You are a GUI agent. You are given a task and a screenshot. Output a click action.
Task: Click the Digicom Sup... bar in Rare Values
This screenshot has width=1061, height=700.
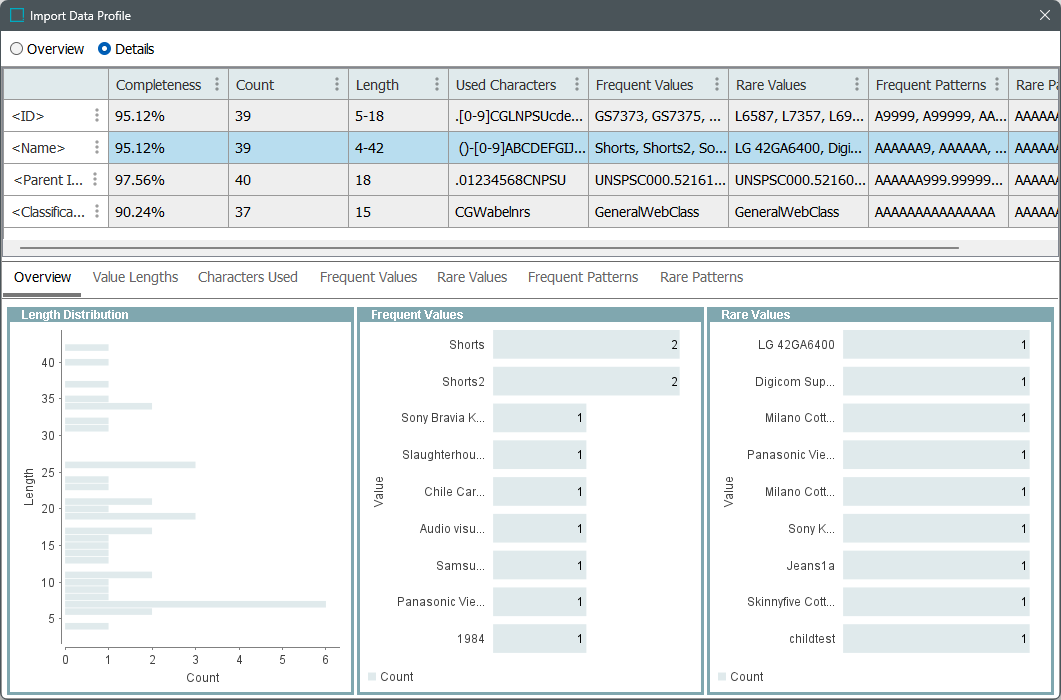pos(936,381)
